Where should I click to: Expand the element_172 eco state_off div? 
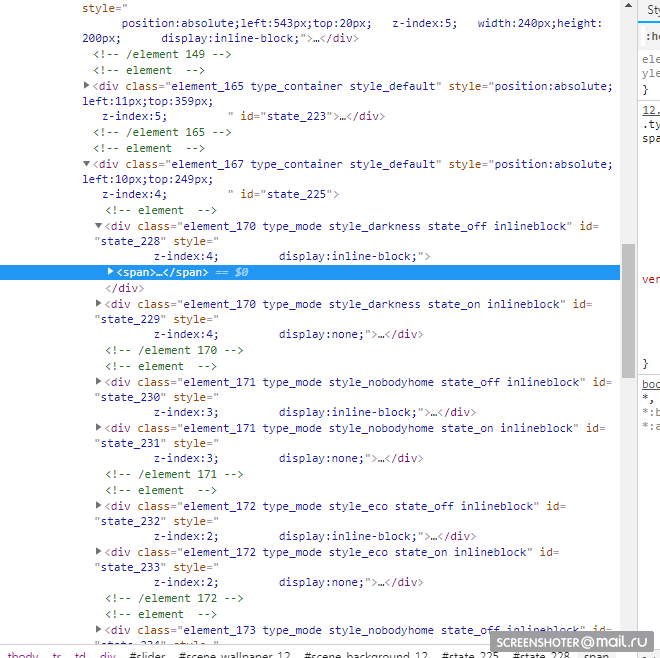pyautogui.click(x=99, y=506)
